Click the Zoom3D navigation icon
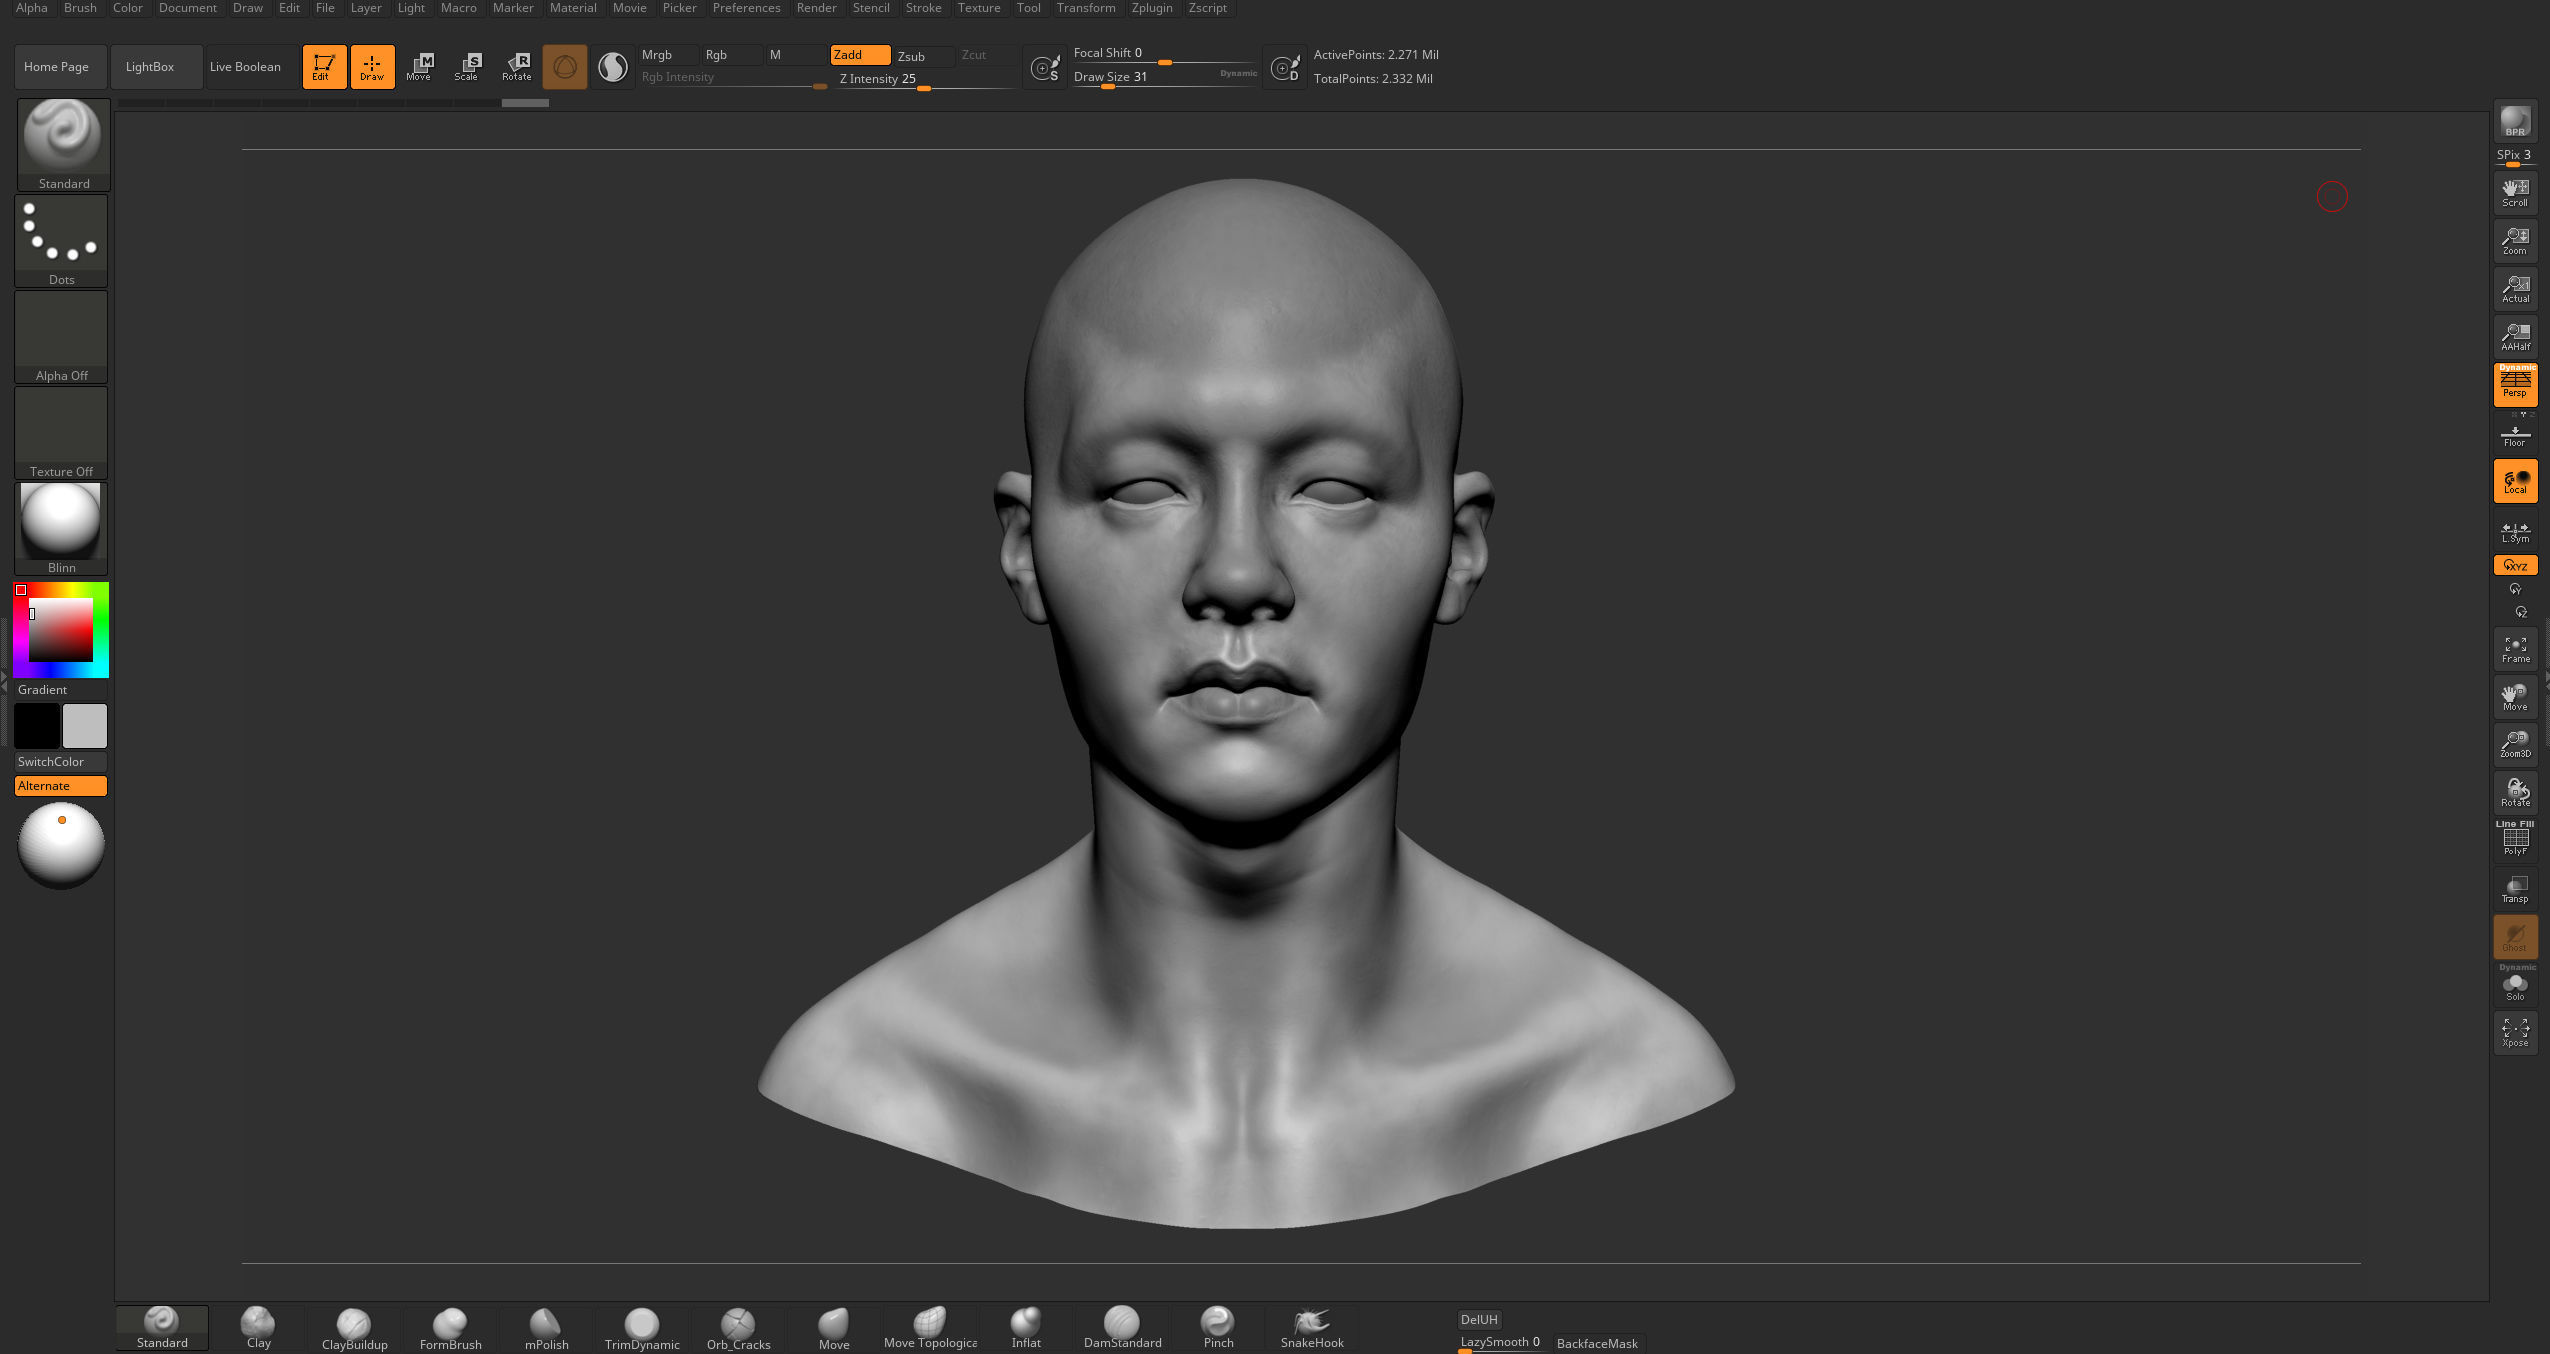This screenshot has height=1354, width=2550. tap(2515, 744)
